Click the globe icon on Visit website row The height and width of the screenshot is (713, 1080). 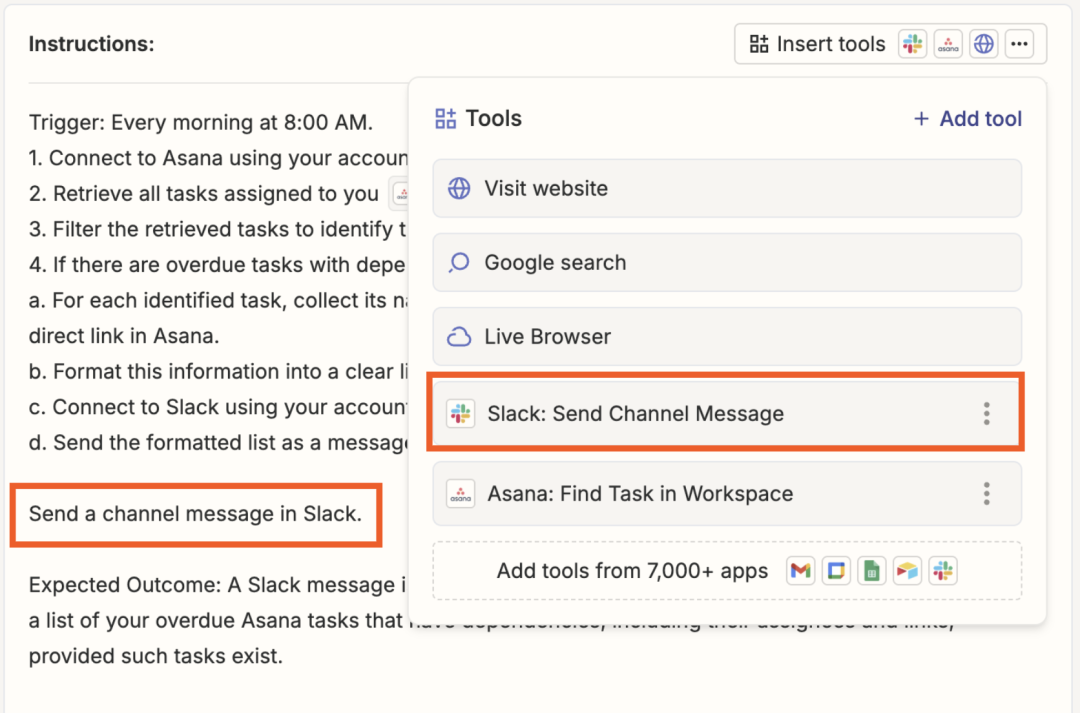(459, 188)
